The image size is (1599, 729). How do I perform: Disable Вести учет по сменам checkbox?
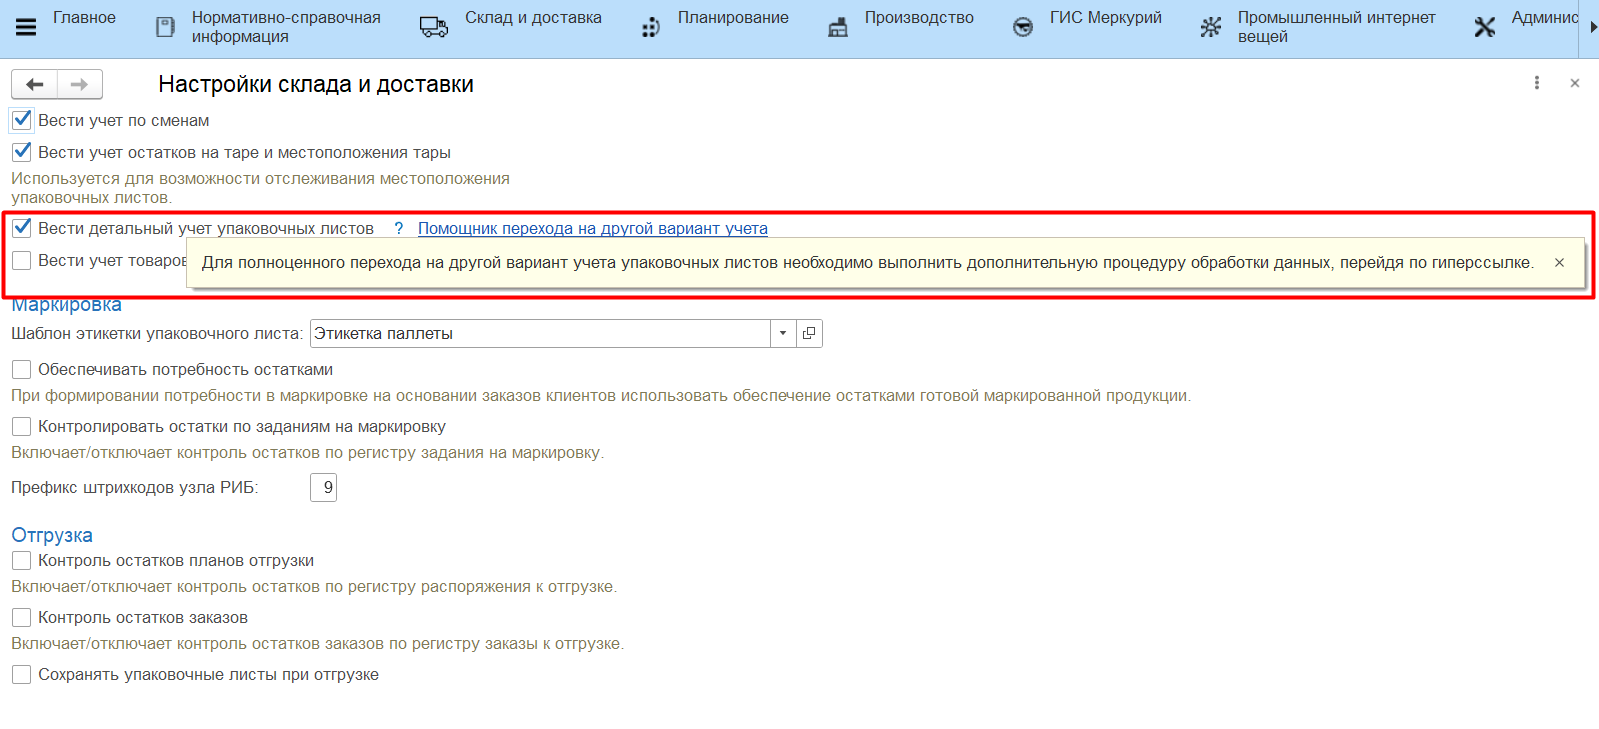tap(22, 121)
